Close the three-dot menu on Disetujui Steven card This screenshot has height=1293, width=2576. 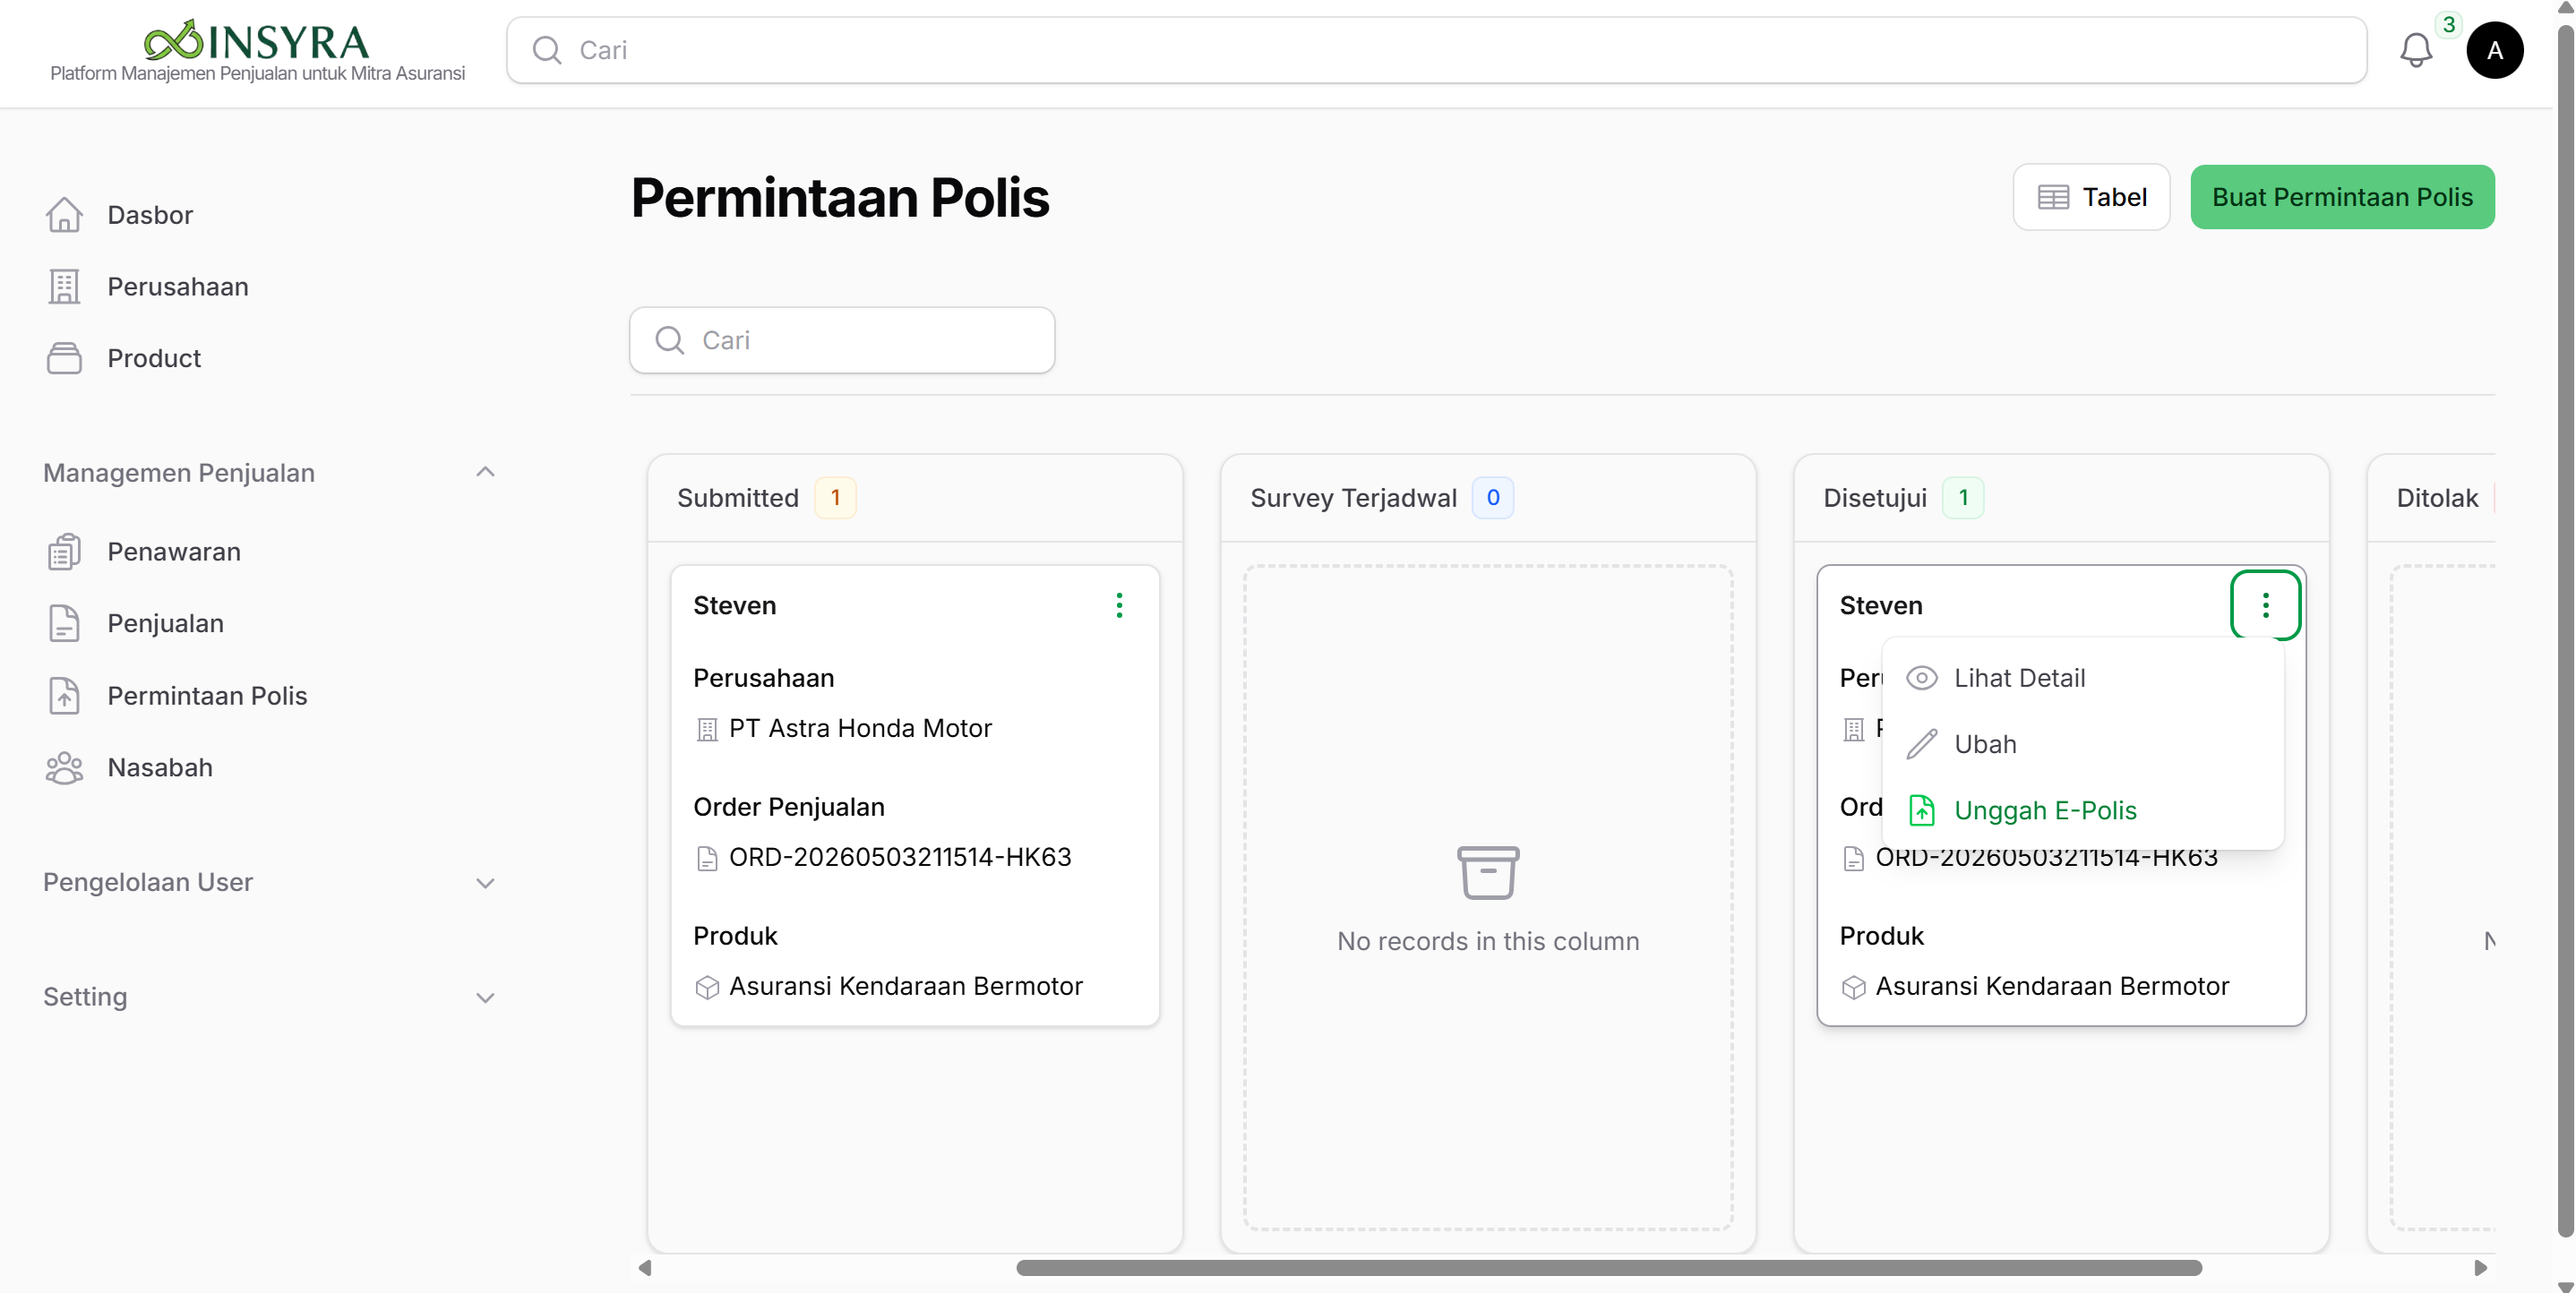click(x=2265, y=605)
